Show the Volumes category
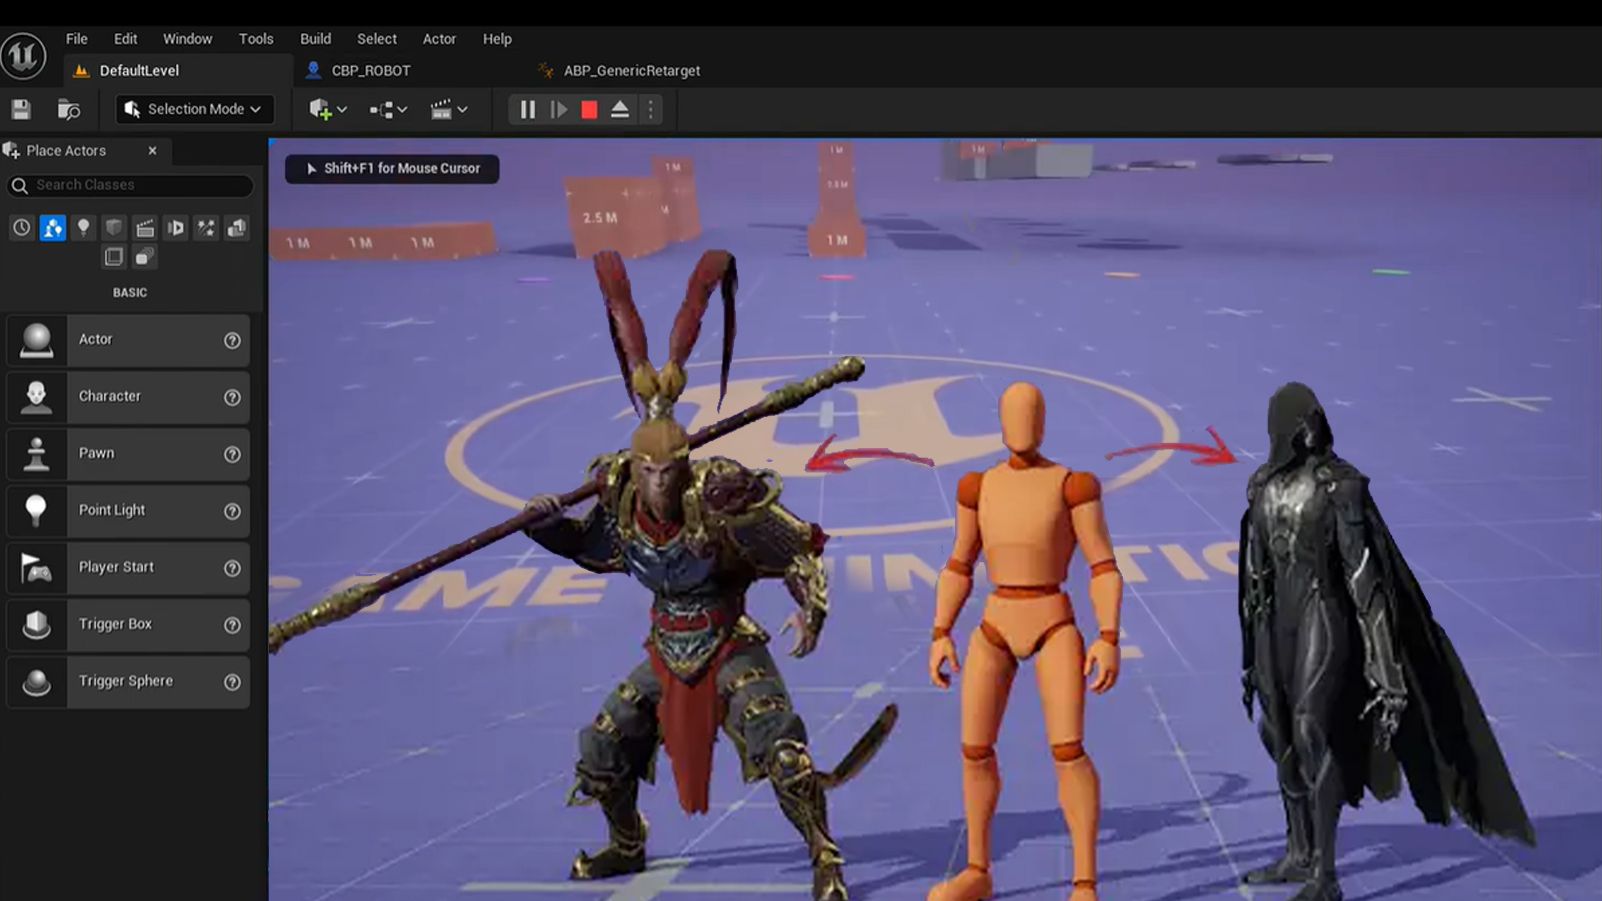 [237, 228]
